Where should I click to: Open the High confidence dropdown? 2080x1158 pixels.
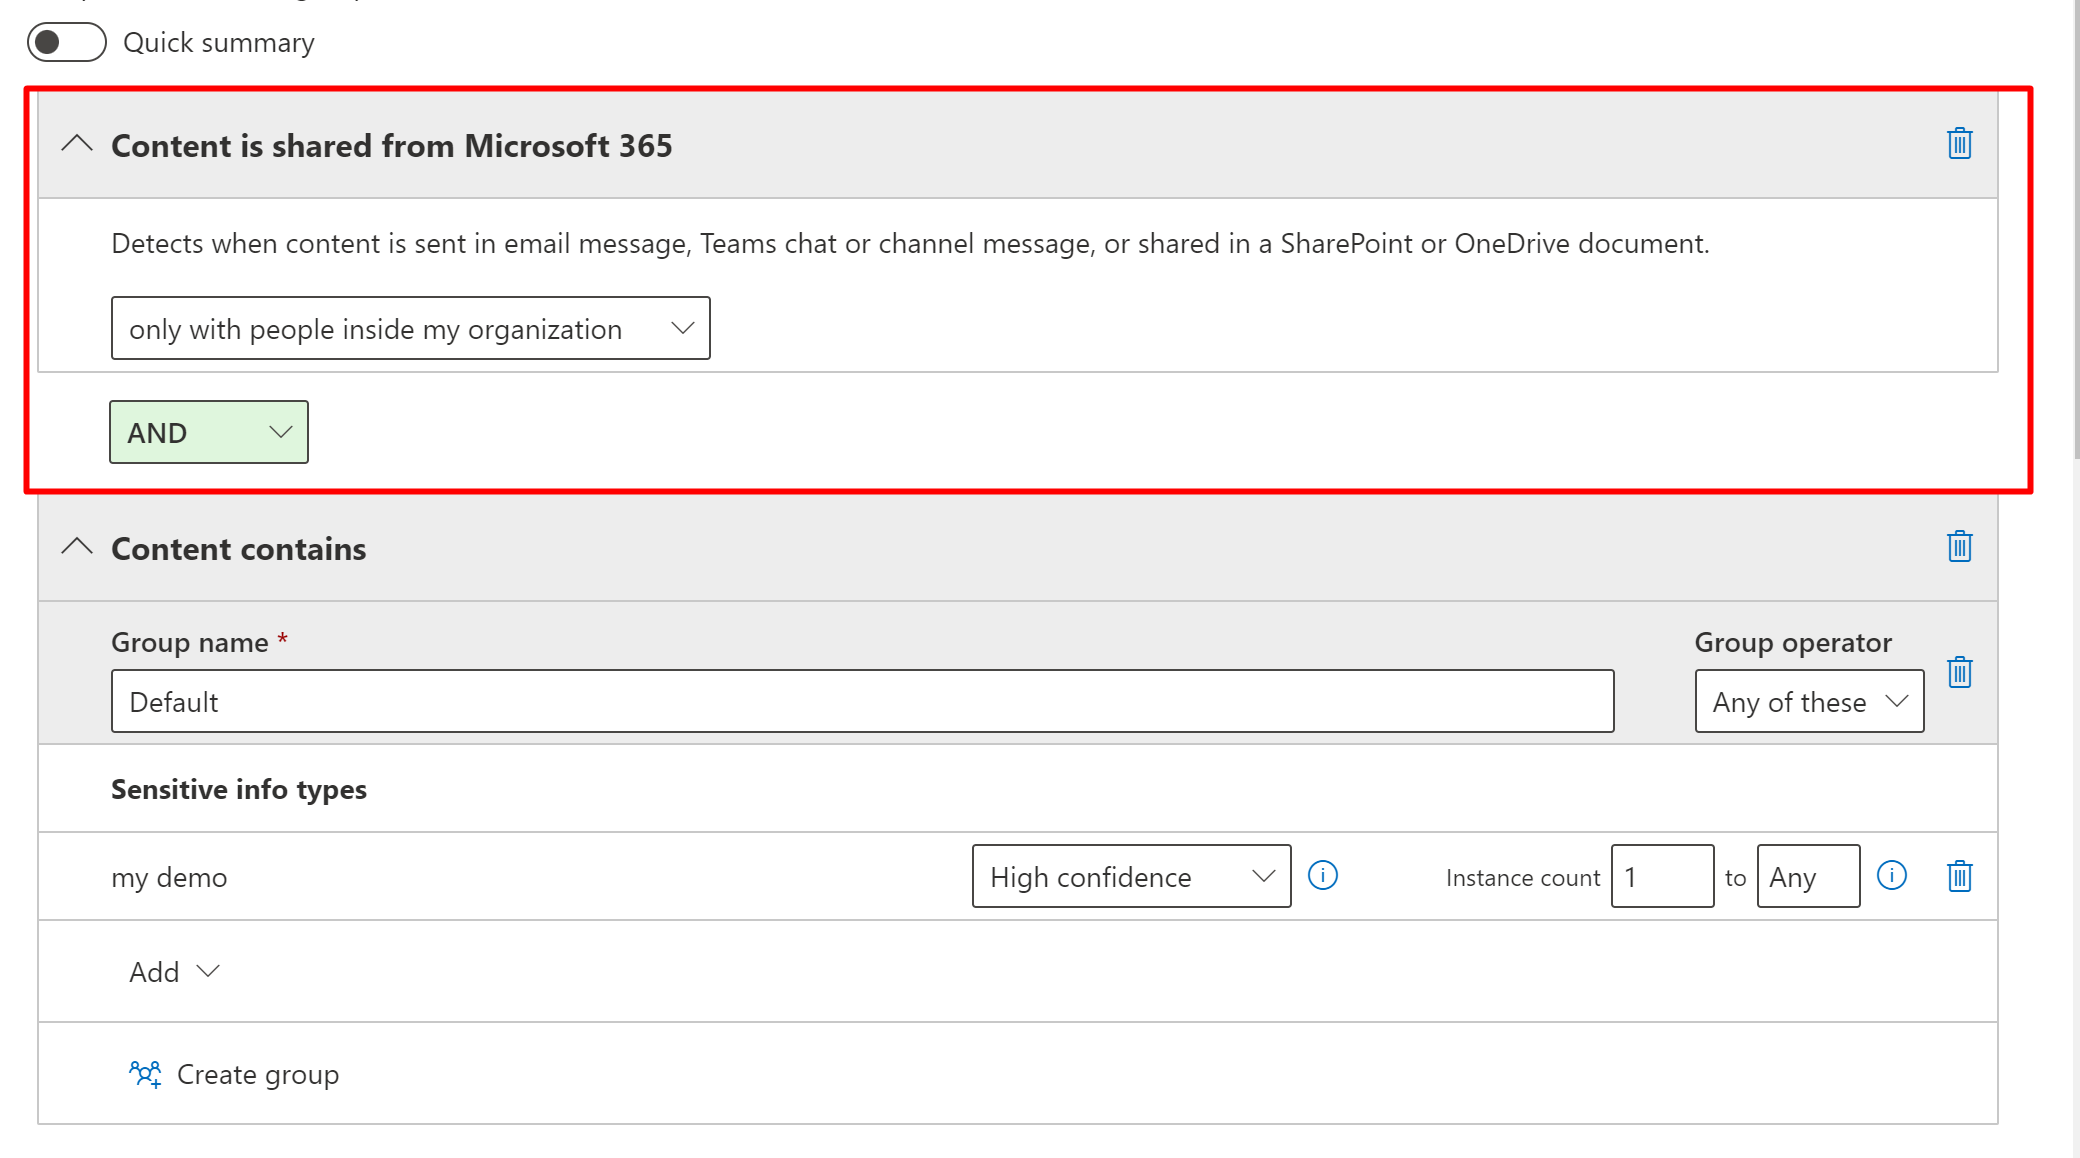pos(1130,876)
